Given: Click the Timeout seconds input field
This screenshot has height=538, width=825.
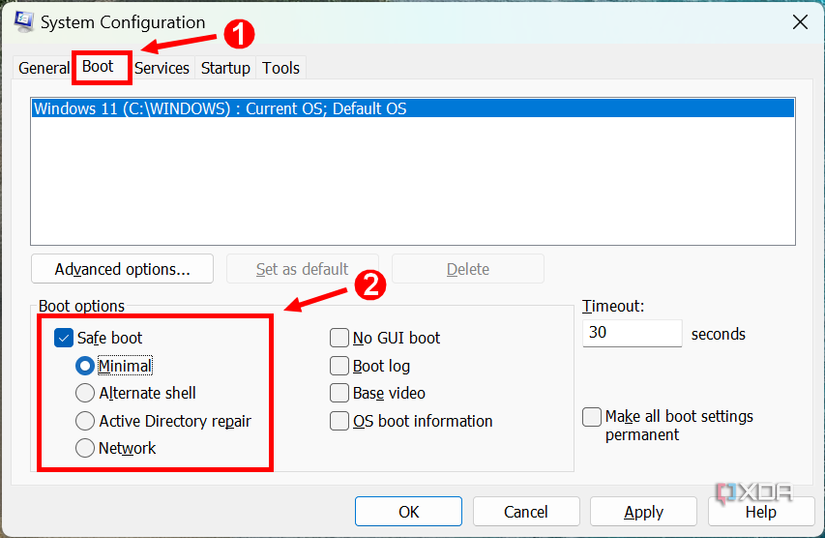Looking at the screenshot, I should [x=632, y=333].
